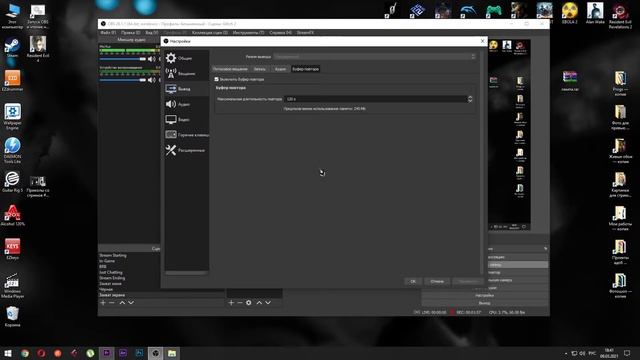Image resolution: width=640 pixels, height=360 pixels.
Task: Mute the Desktop Audio speaker icon in OBS mixer
Action: coord(151,80)
